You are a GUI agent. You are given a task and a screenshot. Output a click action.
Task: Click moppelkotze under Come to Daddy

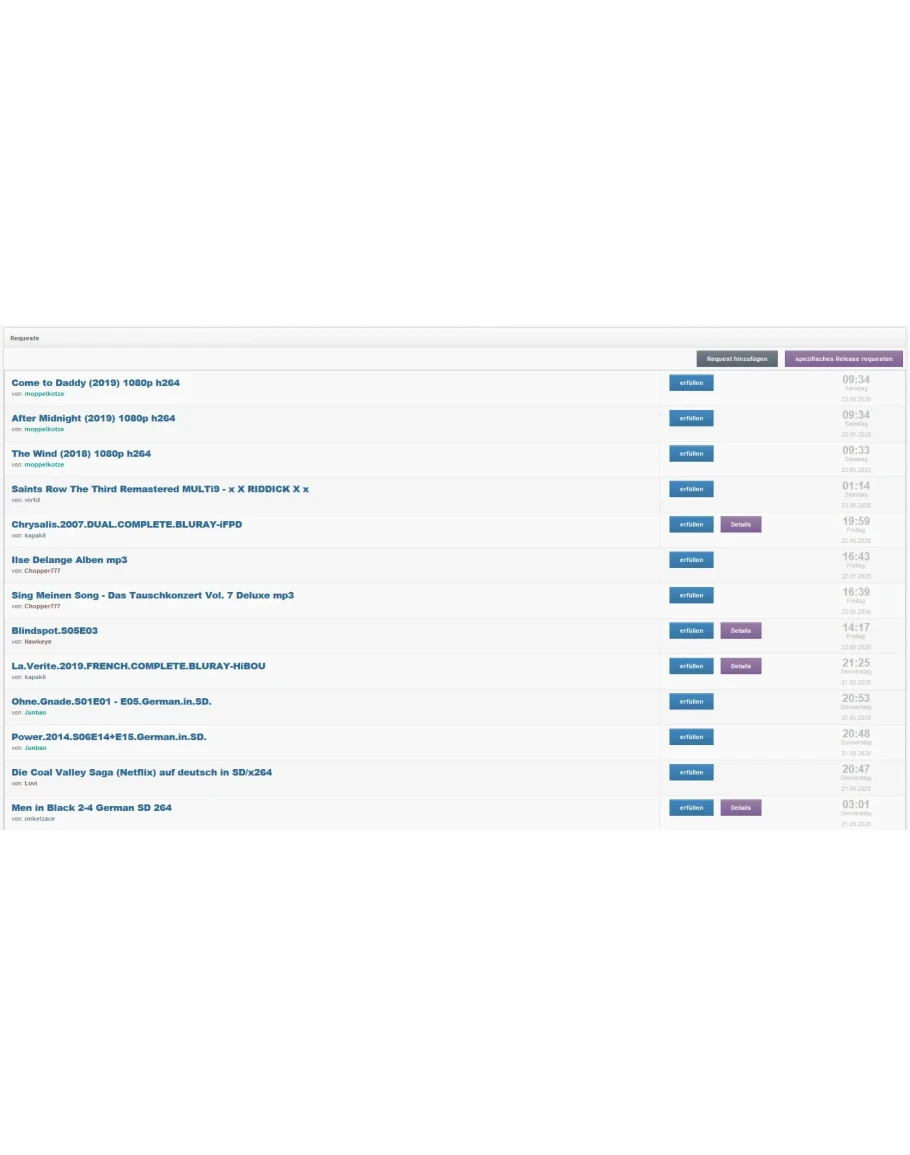point(44,394)
